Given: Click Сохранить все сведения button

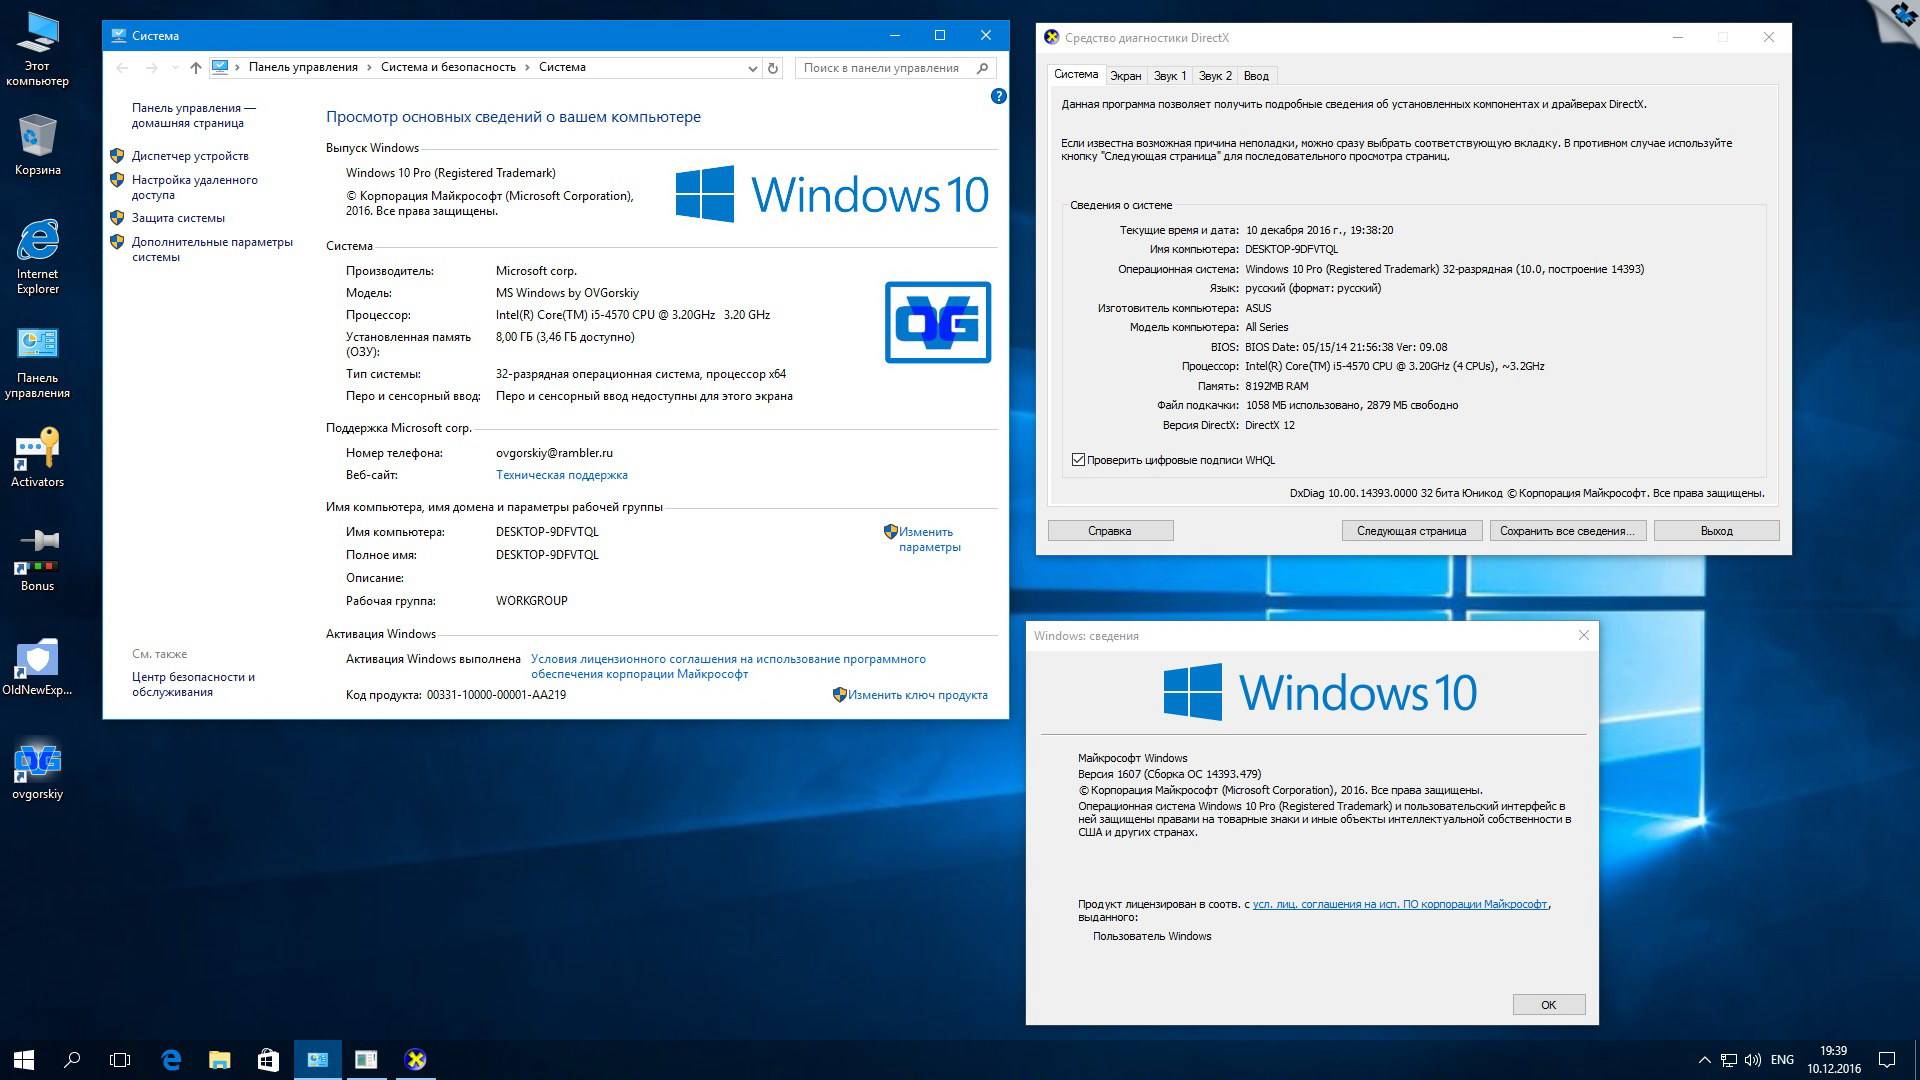Looking at the screenshot, I should coord(1567,531).
